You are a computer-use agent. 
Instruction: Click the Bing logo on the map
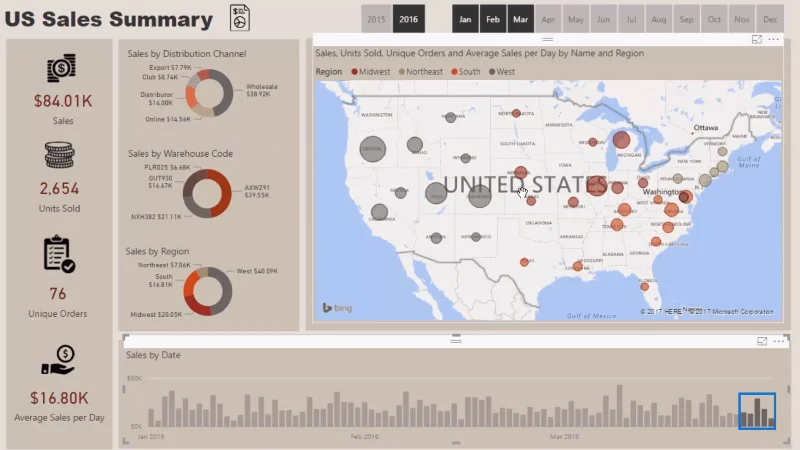pos(337,308)
